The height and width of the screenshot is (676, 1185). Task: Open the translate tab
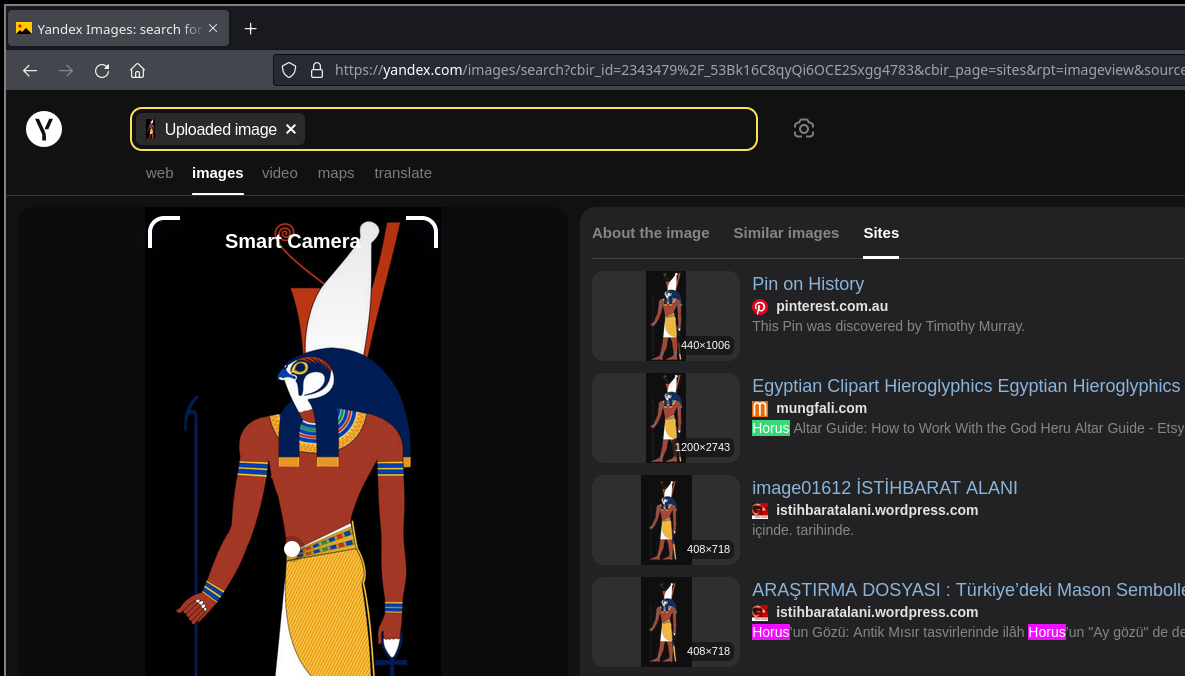tap(403, 173)
